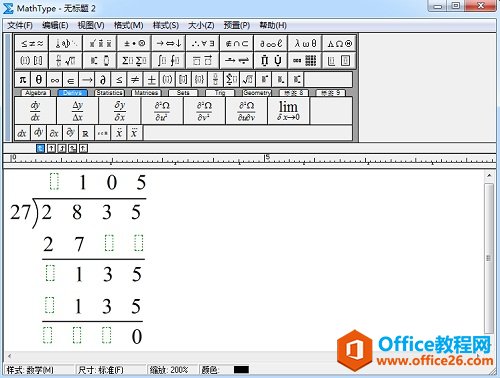Open the fraction and radical templates palette
This screenshot has width=500, height=378.
coord(66,60)
